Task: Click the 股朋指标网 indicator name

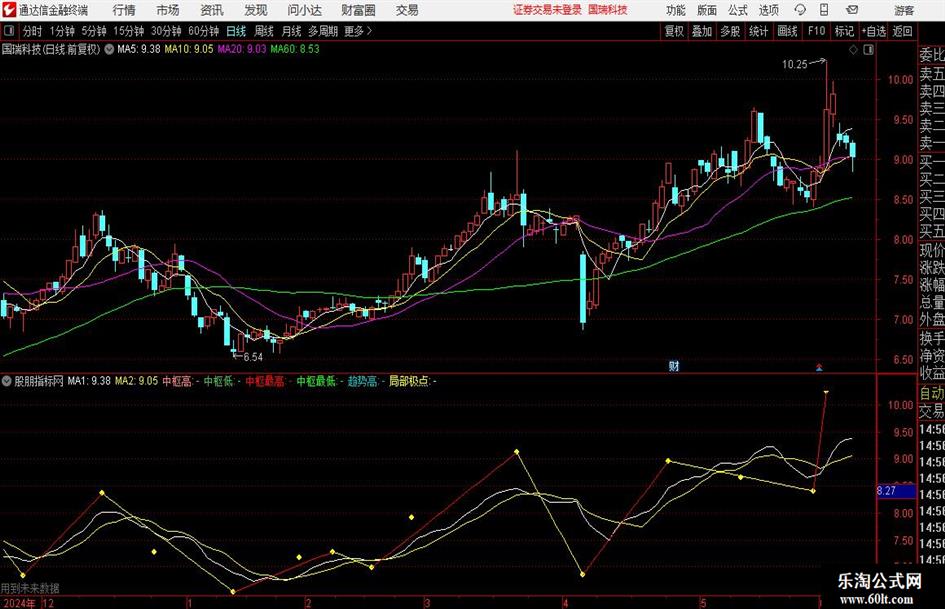Action: coord(39,381)
